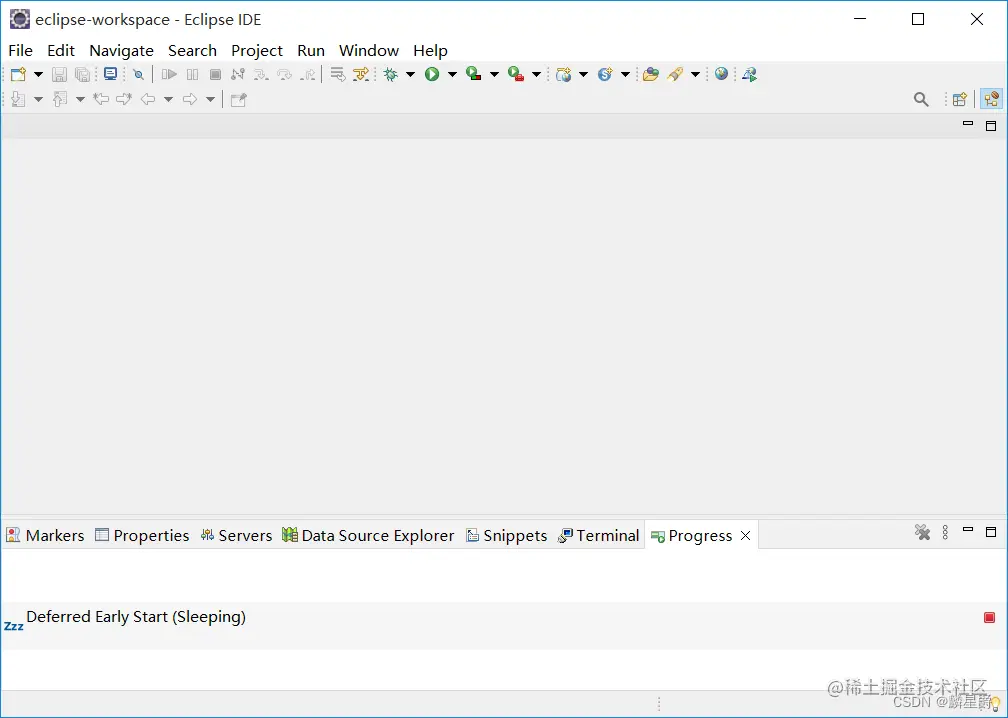The width and height of the screenshot is (1008, 718).
Task: Open the Run menu
Action: (x=311, y=50)
